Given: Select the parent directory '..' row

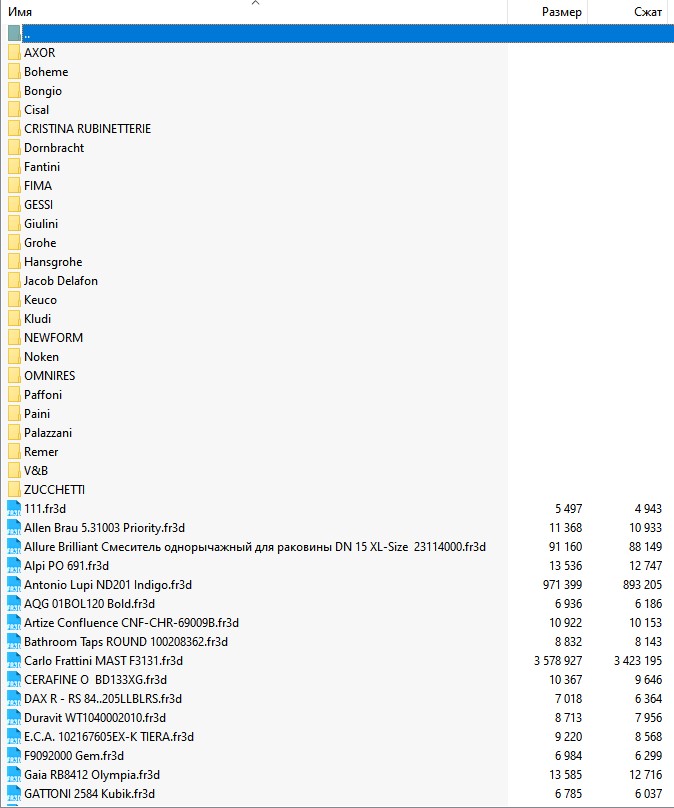Looking at the screenshot, I should pyautogui.click(x=337, y=33).
